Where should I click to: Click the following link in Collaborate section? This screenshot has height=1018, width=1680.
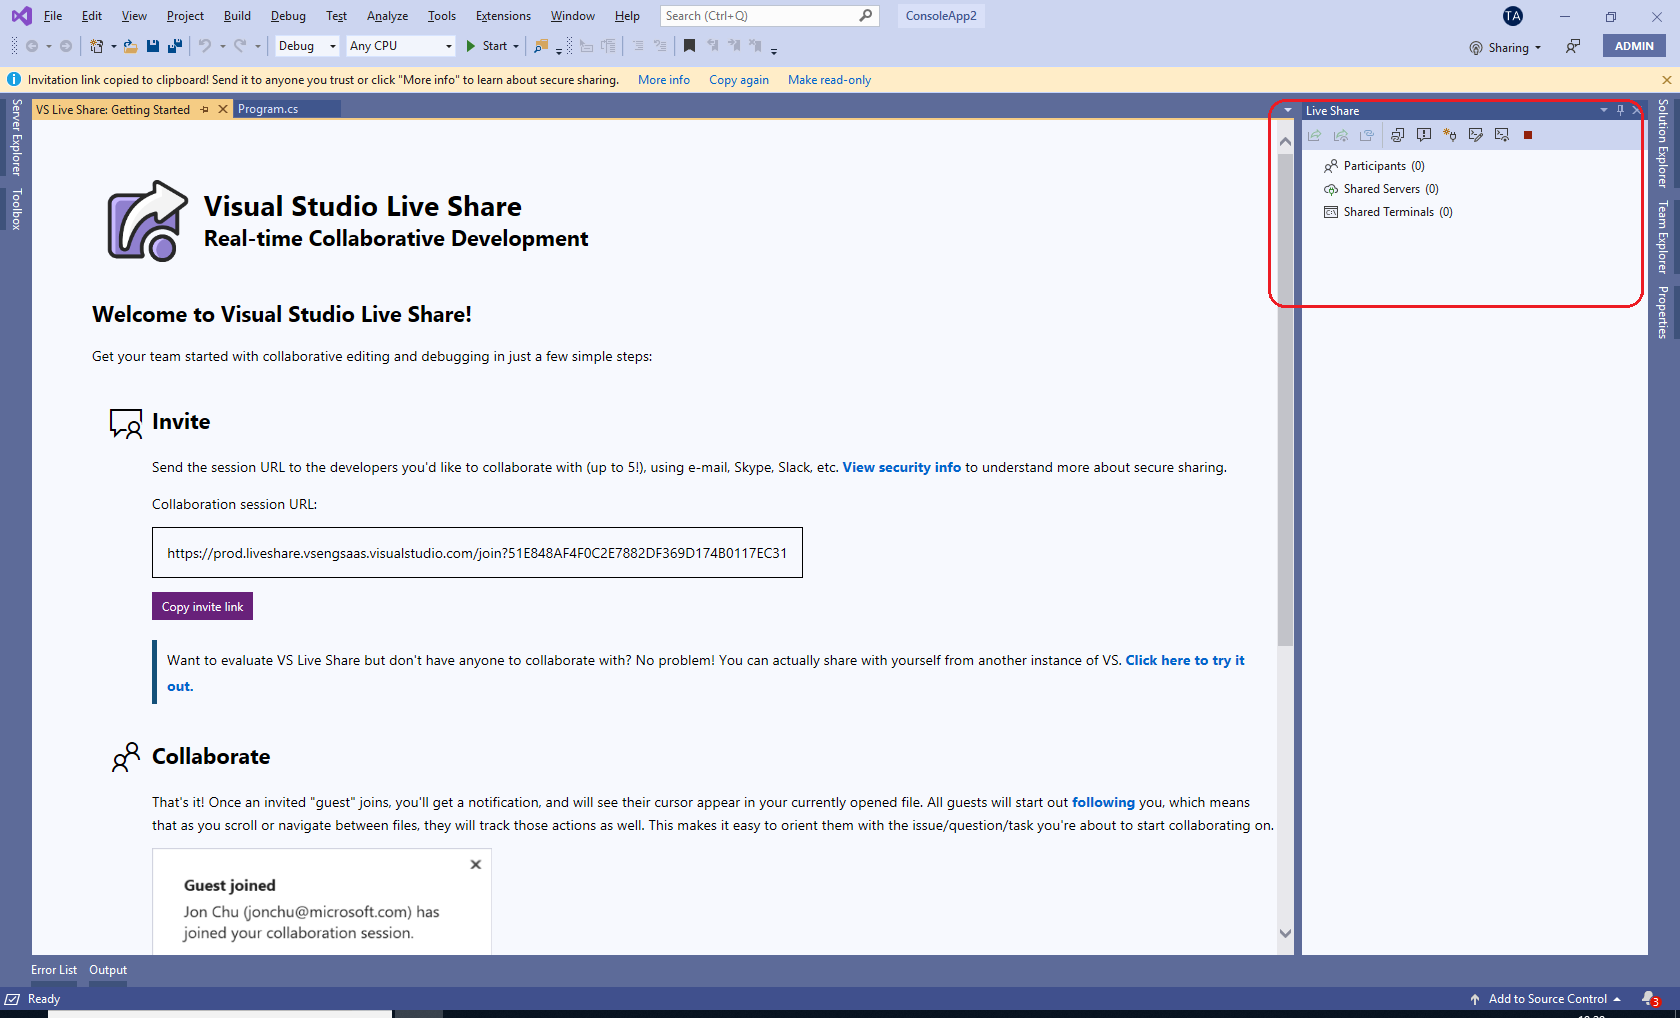(x=1103, y=802)
